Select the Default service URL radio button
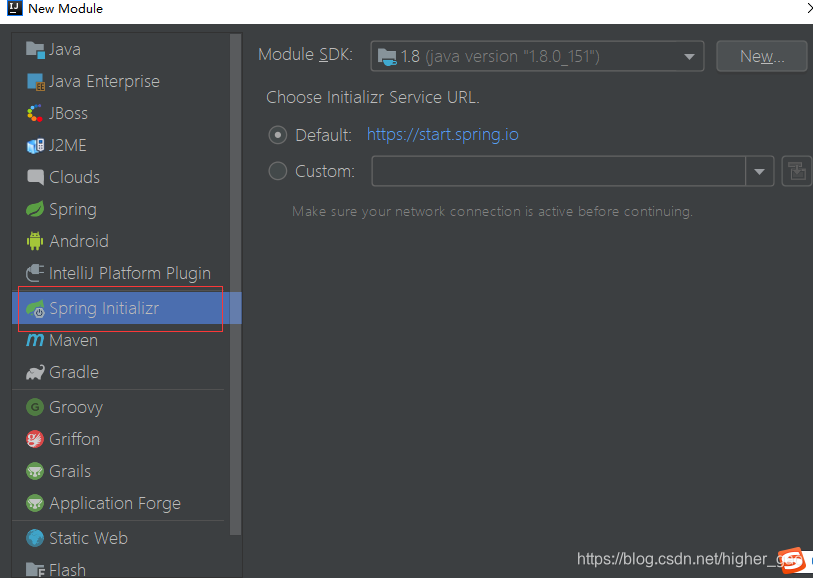The image size is (813, 578). [278, 135]
